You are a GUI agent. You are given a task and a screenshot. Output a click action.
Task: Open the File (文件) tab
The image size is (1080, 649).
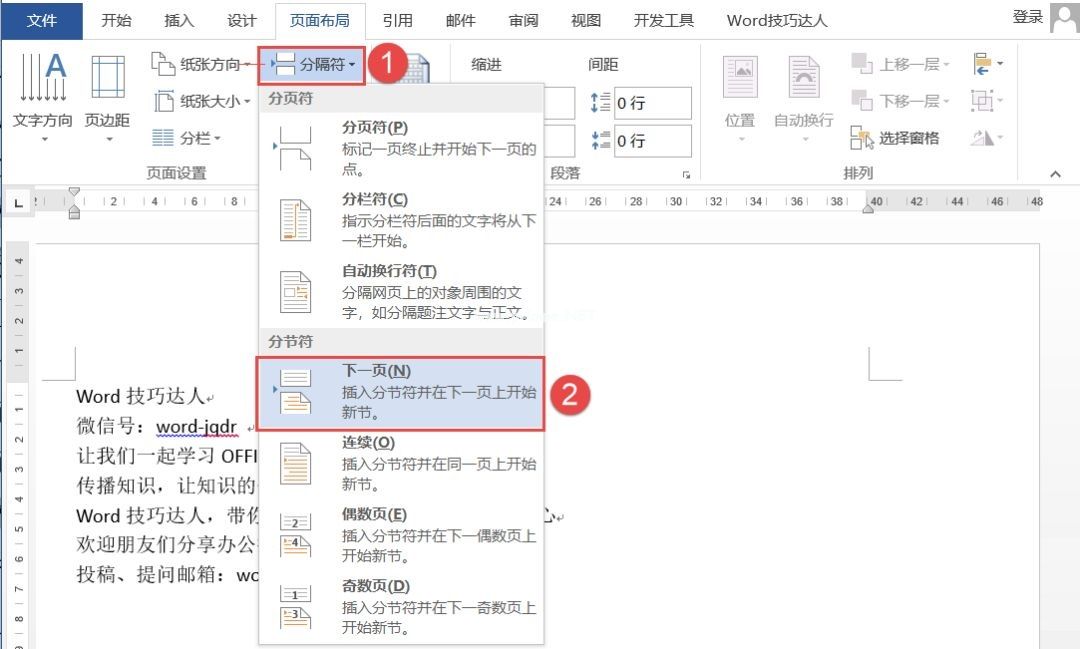pos(42,20)
